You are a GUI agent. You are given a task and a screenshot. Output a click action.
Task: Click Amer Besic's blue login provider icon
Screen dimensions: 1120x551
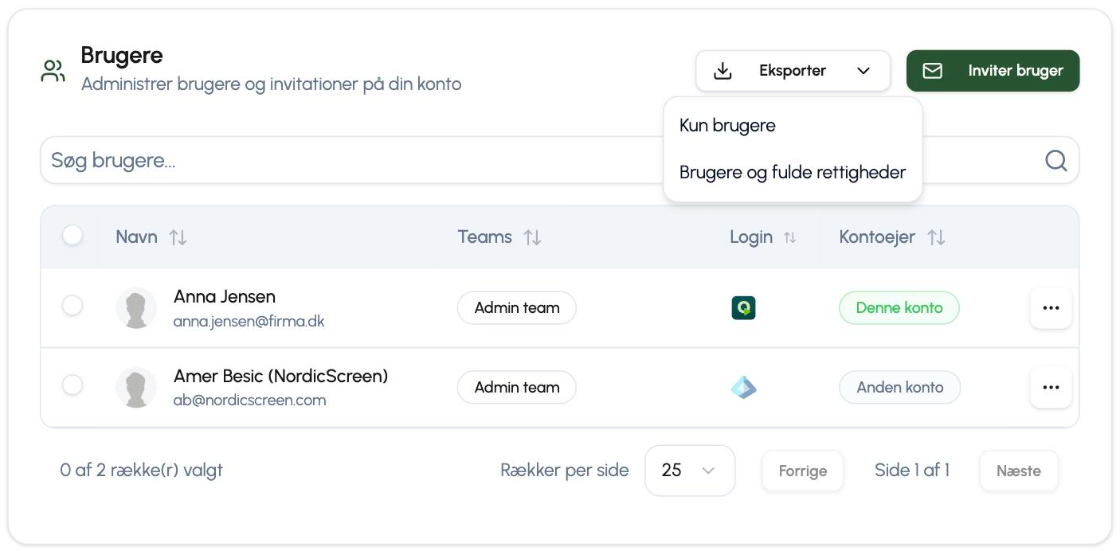[x=744, y=387]
